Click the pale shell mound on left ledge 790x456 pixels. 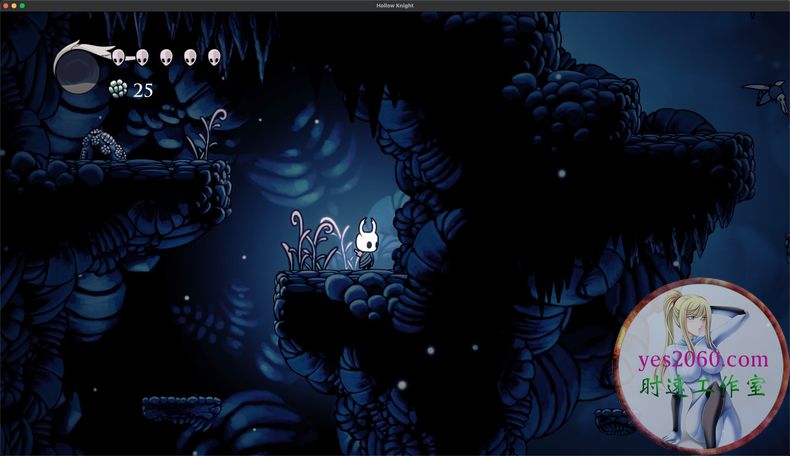point(101,144)
